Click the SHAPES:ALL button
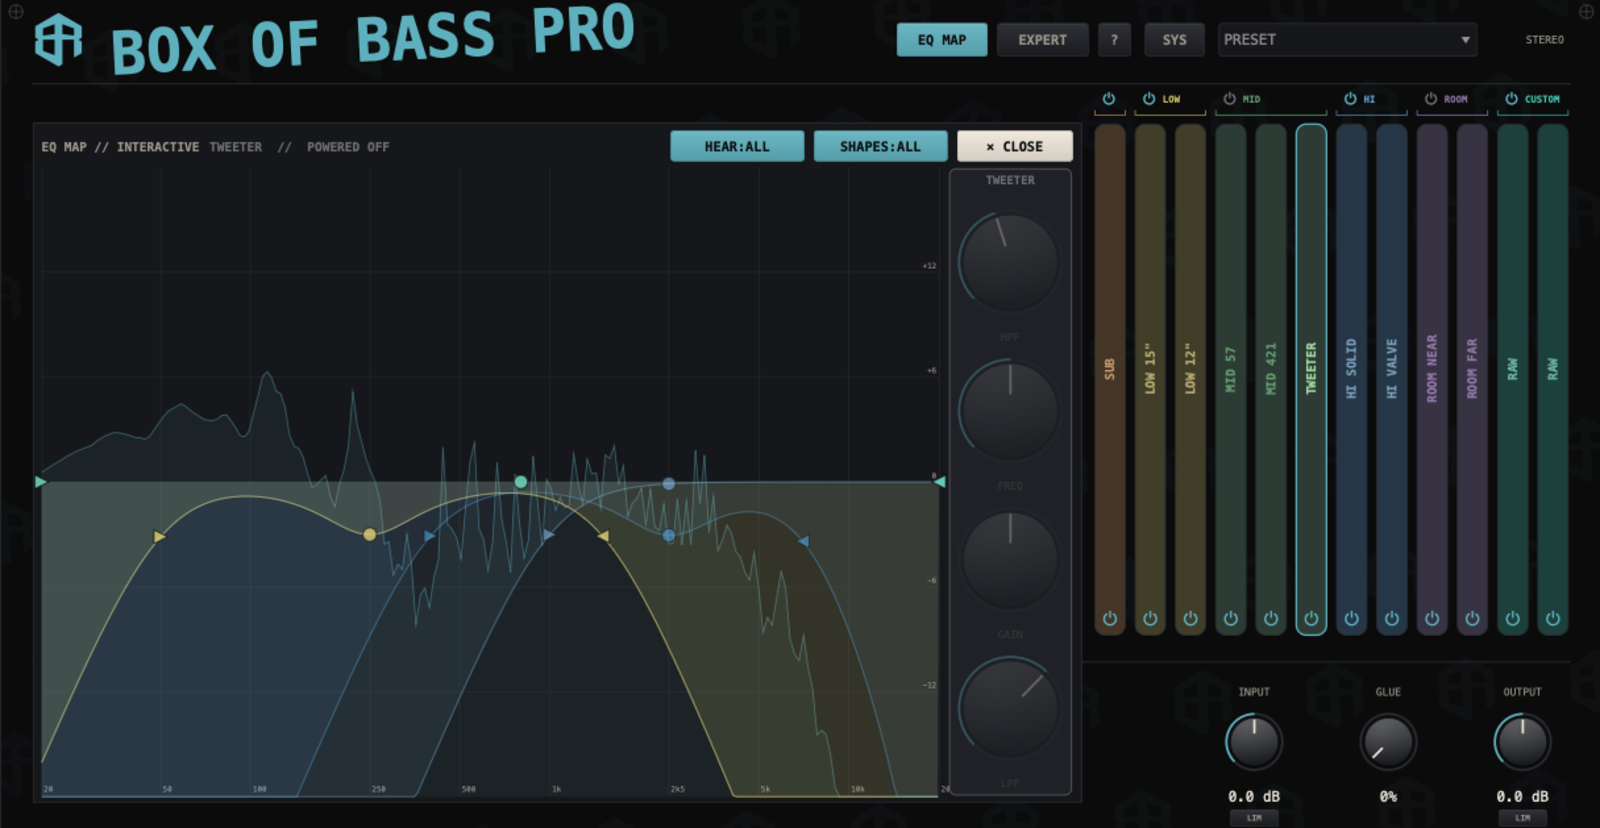This screenshot has width=1600, height=828. click(880, 146)
